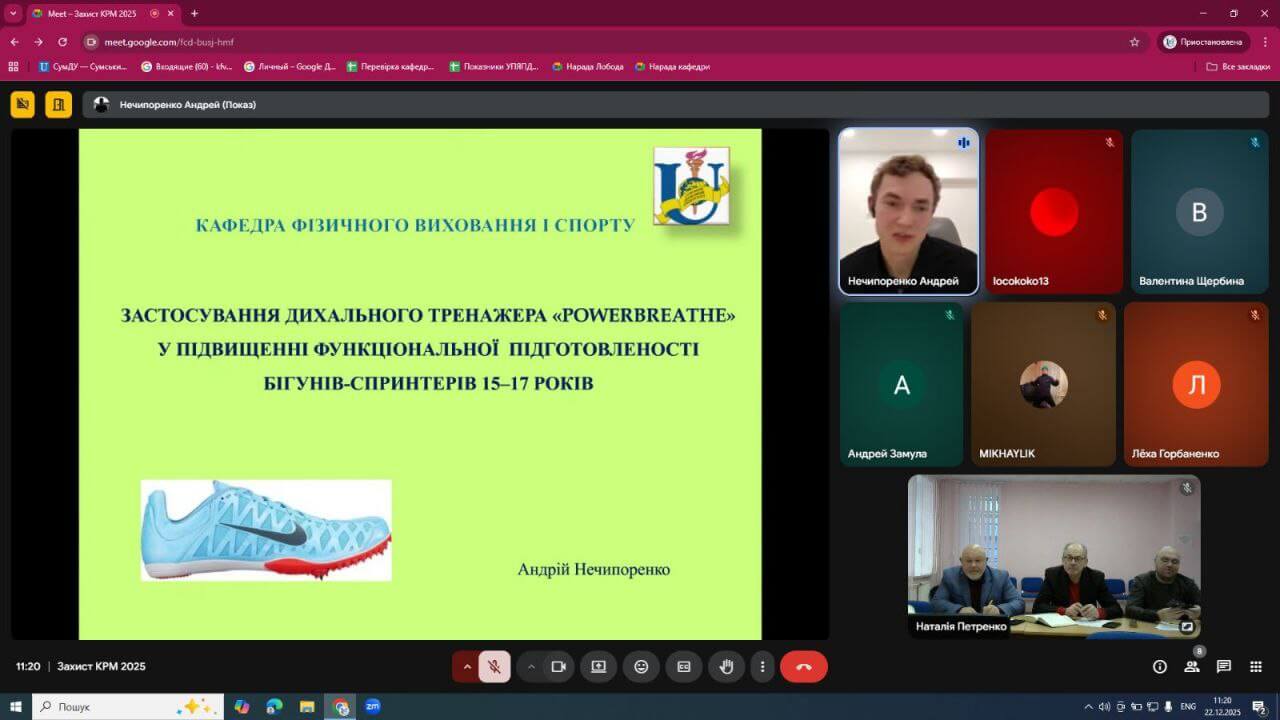Screen dimensions: 1280x720
Task: Click the Наталія Петренко video tile
Action: [1053, 556]
